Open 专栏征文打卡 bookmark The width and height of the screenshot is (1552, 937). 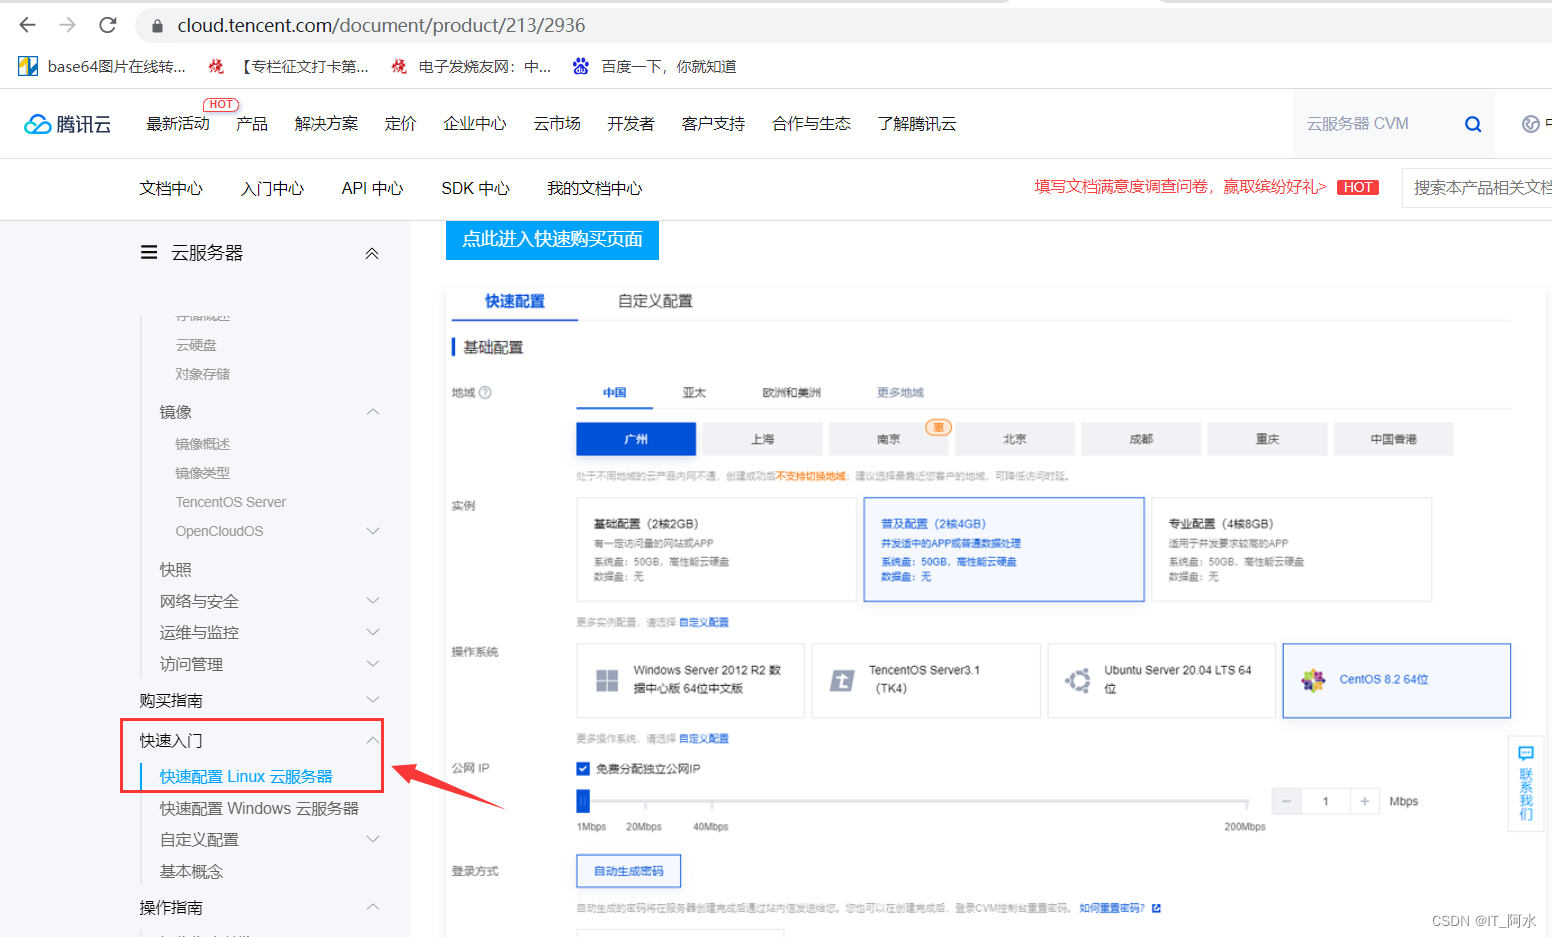[288, 67]
